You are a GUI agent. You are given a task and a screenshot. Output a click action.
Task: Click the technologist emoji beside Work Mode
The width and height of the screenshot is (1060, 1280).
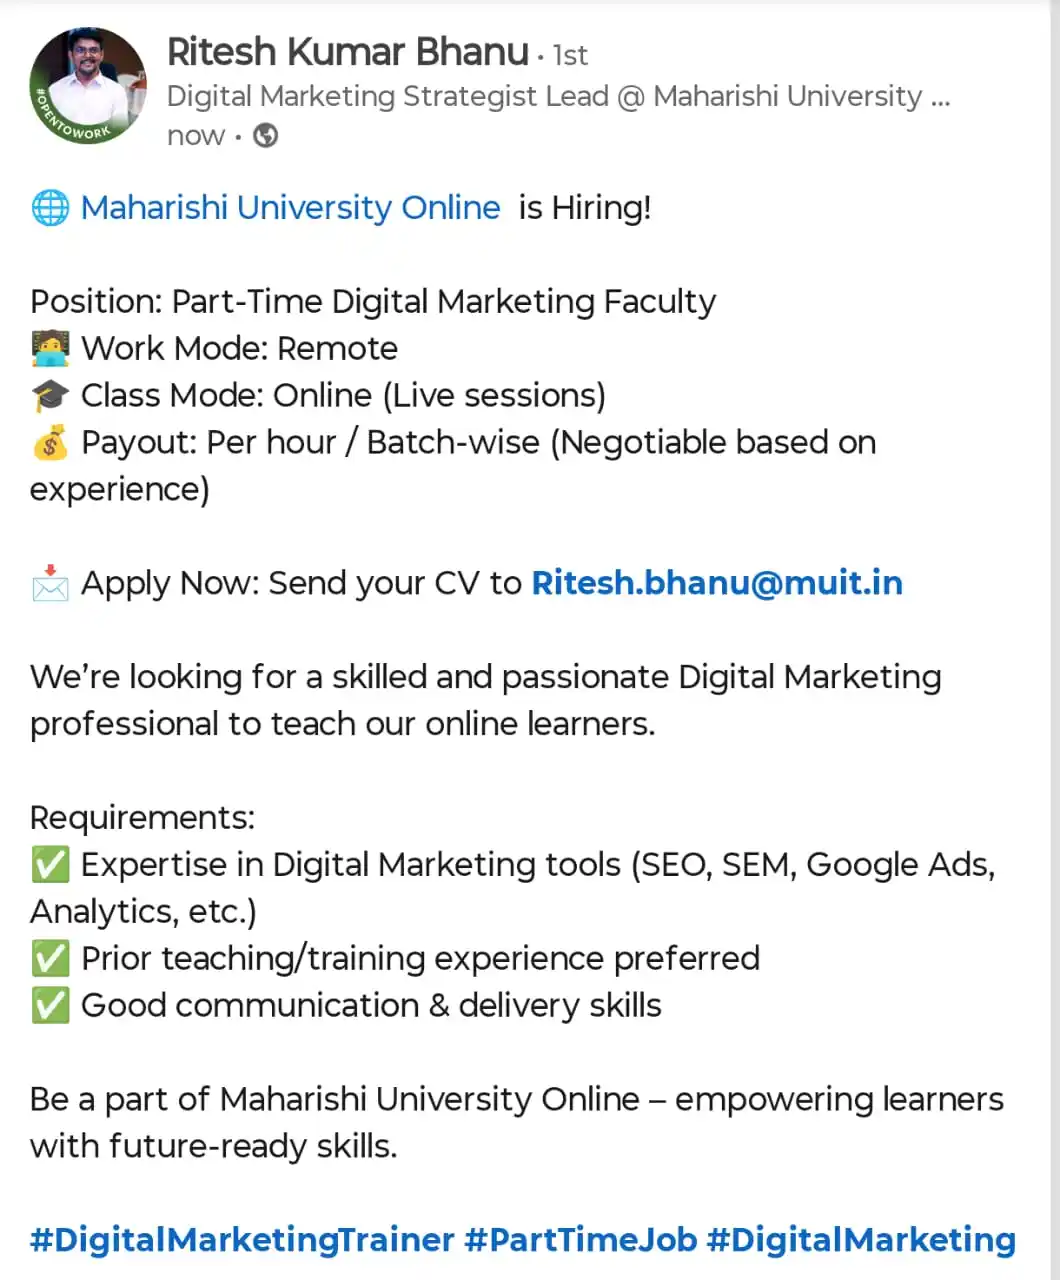[50, 349]
